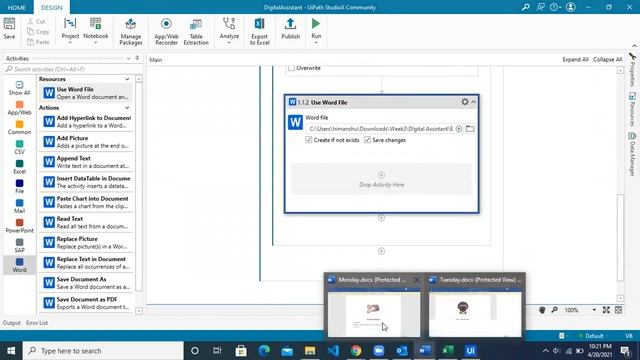Select the Append Text activity
This screenshot has height=360, width=640.
(86, 162)
